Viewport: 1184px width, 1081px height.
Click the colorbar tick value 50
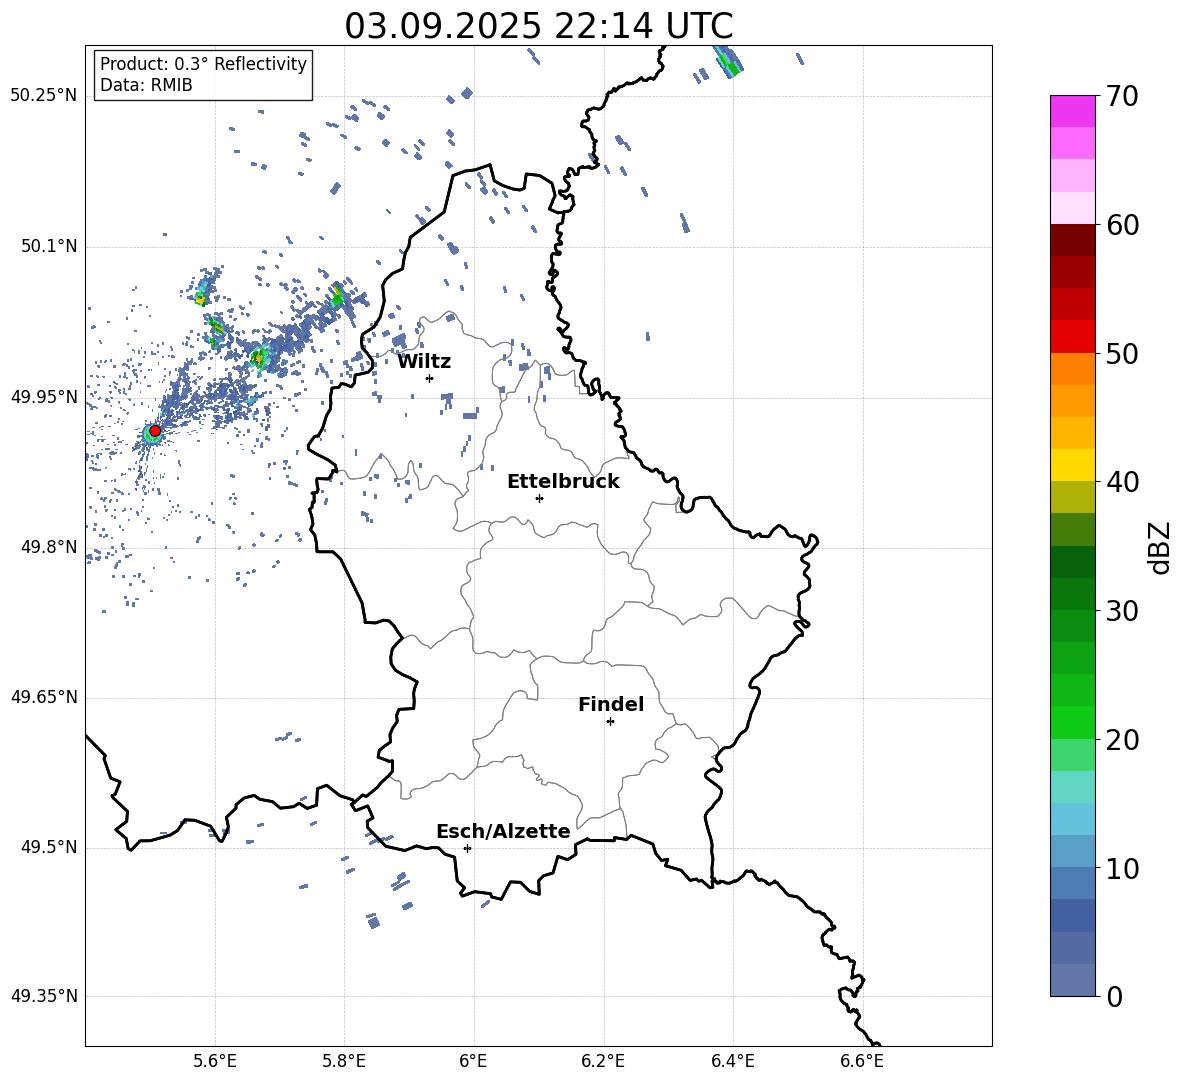pos(1122,354)
